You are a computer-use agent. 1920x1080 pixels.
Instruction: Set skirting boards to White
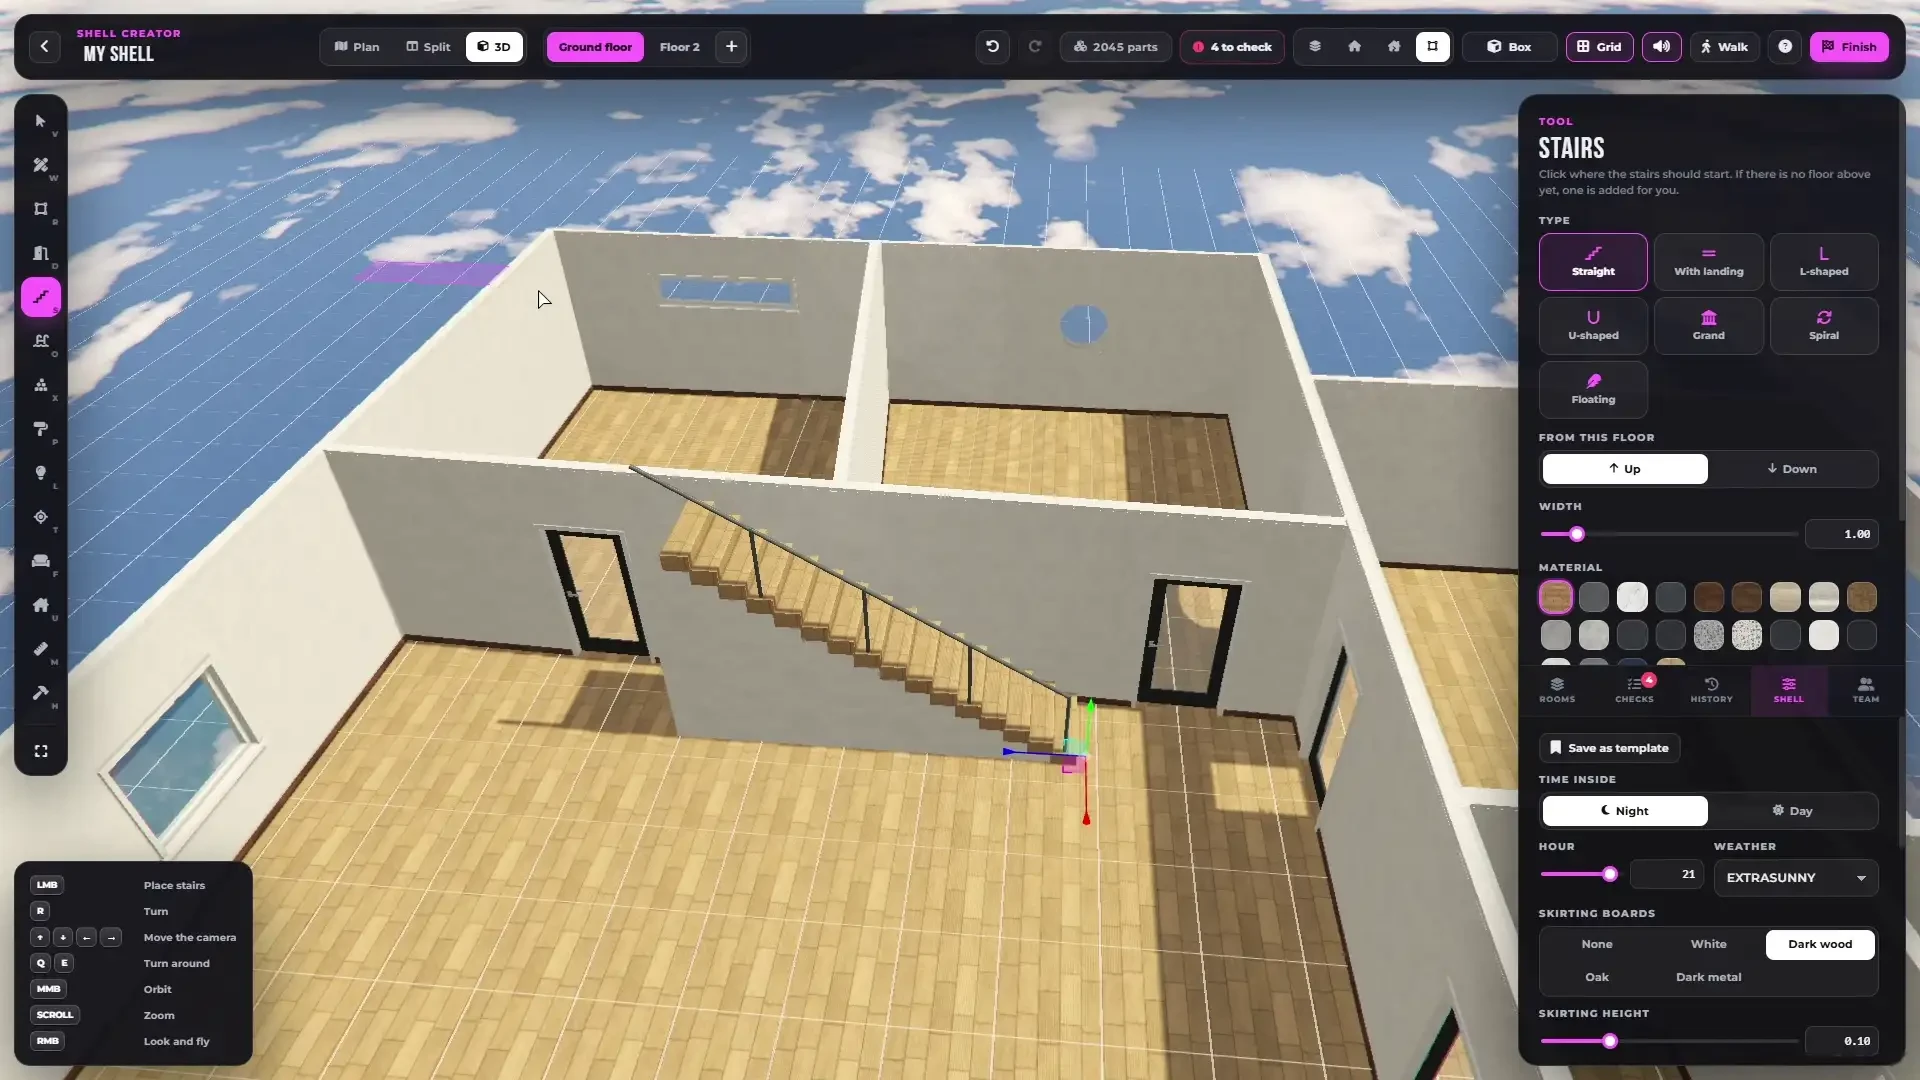[1708, 944]
